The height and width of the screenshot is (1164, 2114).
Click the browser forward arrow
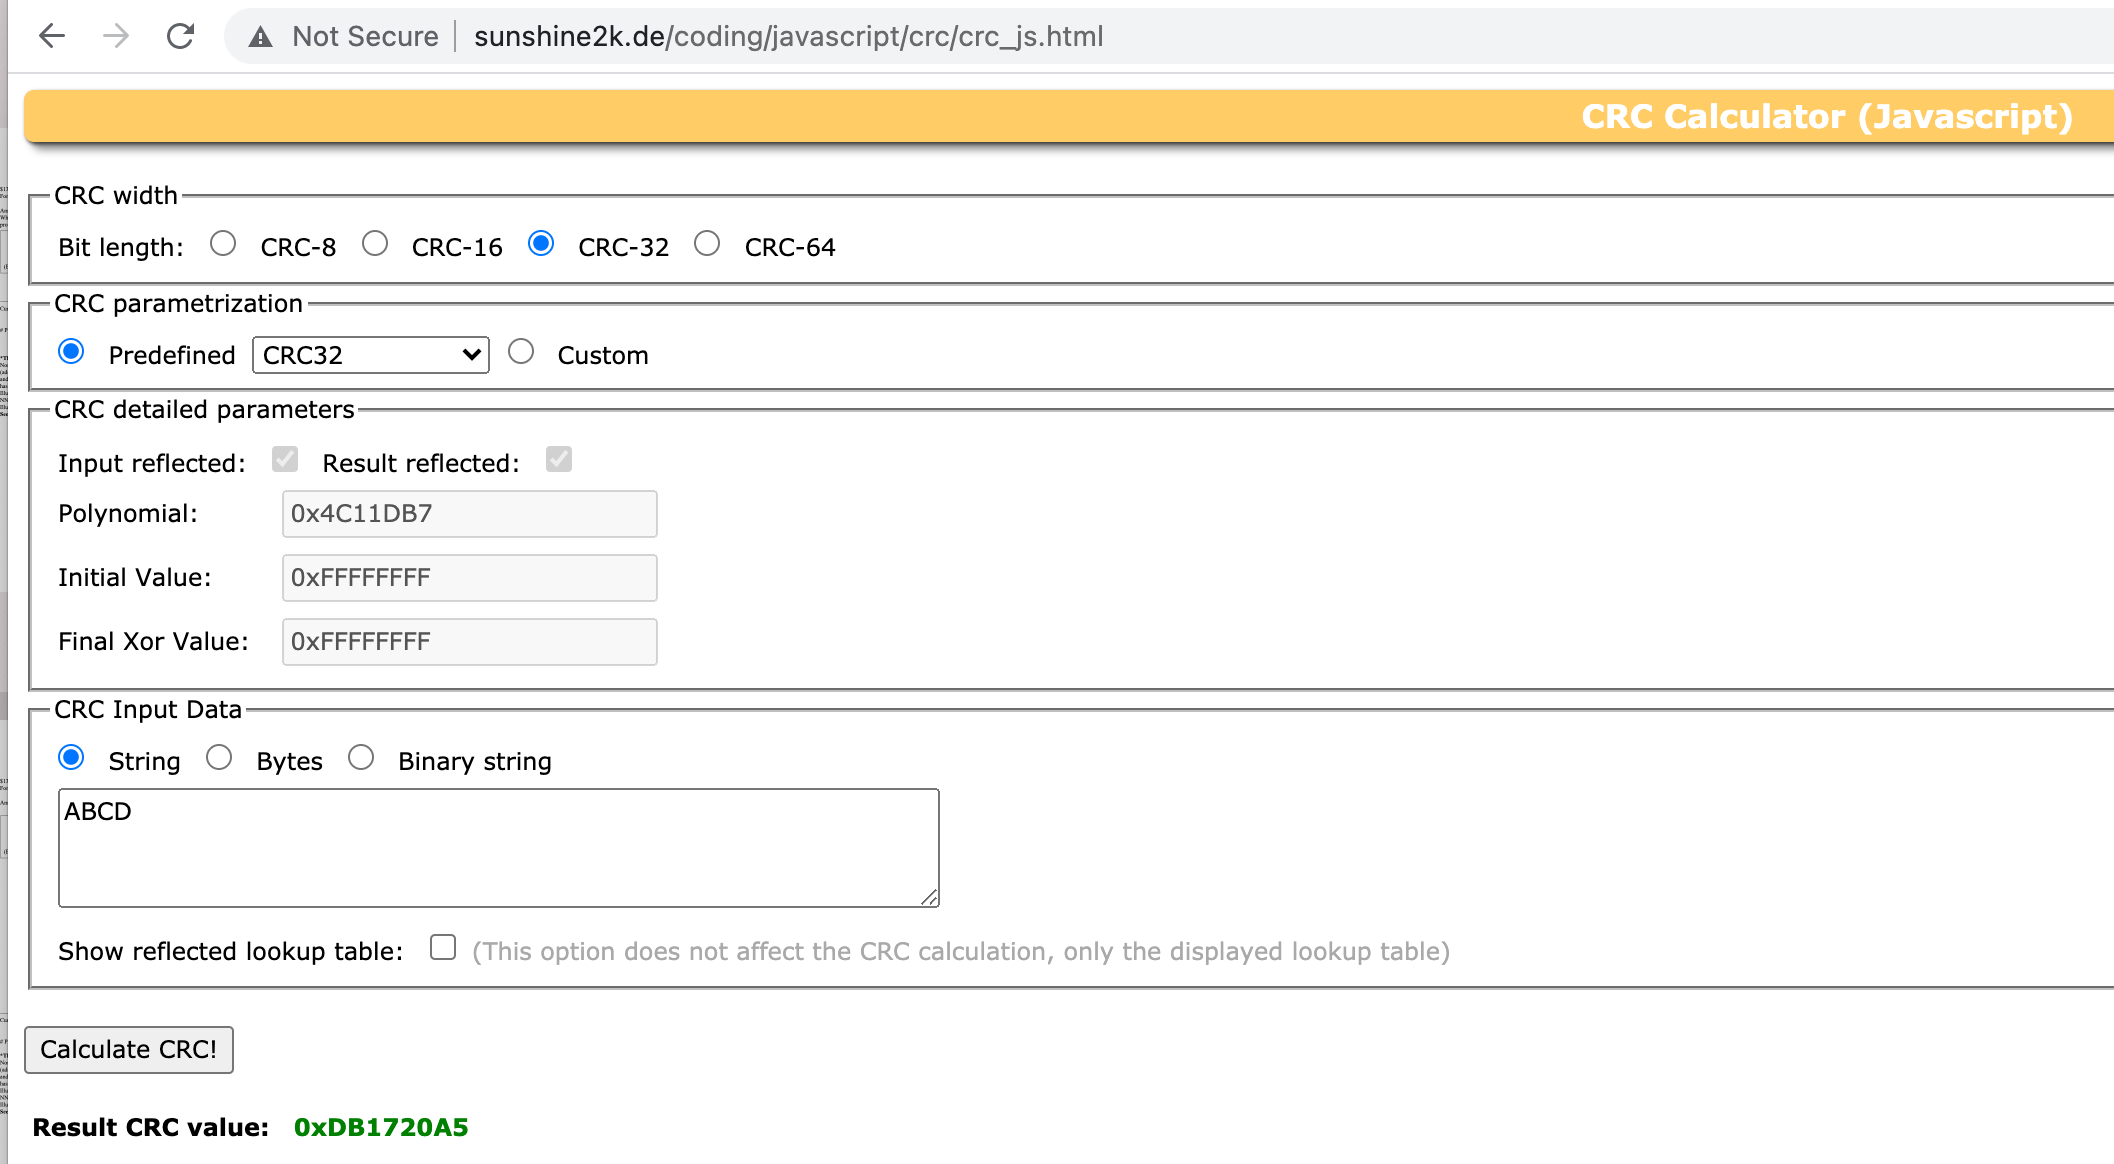point(116,36)
